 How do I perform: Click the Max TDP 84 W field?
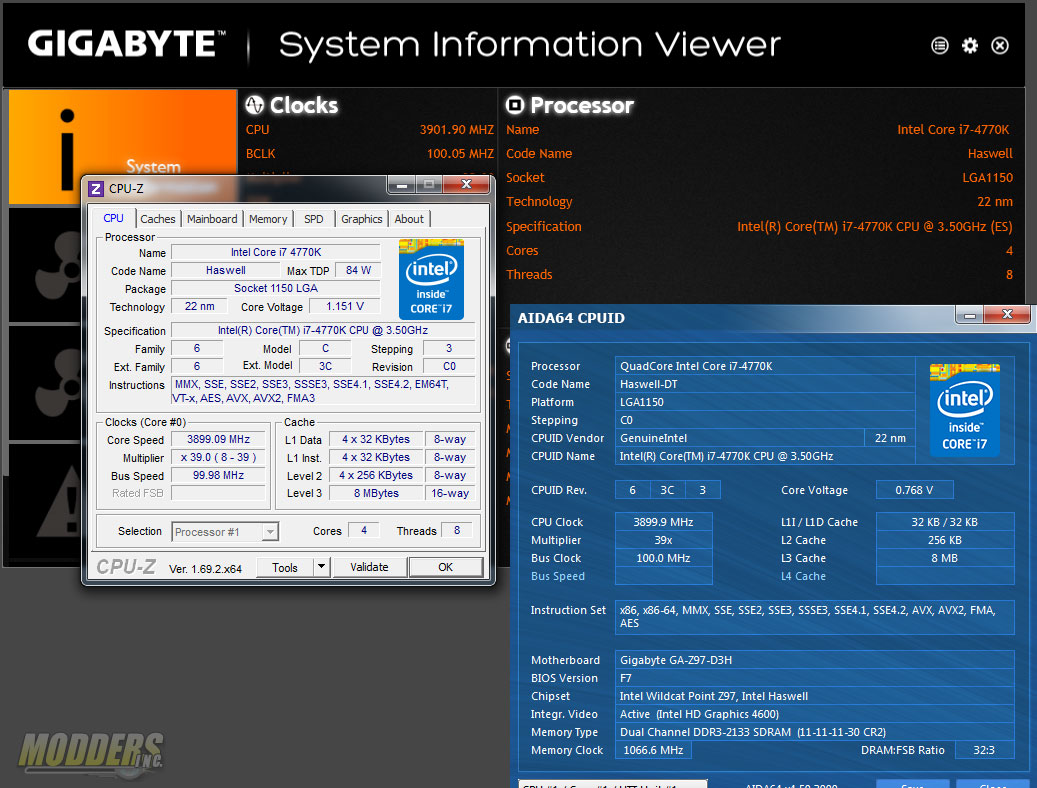[x=358, y=270]
